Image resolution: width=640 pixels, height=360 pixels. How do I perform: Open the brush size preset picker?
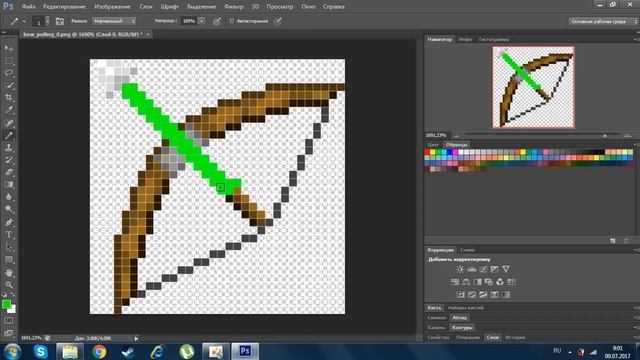click(47, 21)
